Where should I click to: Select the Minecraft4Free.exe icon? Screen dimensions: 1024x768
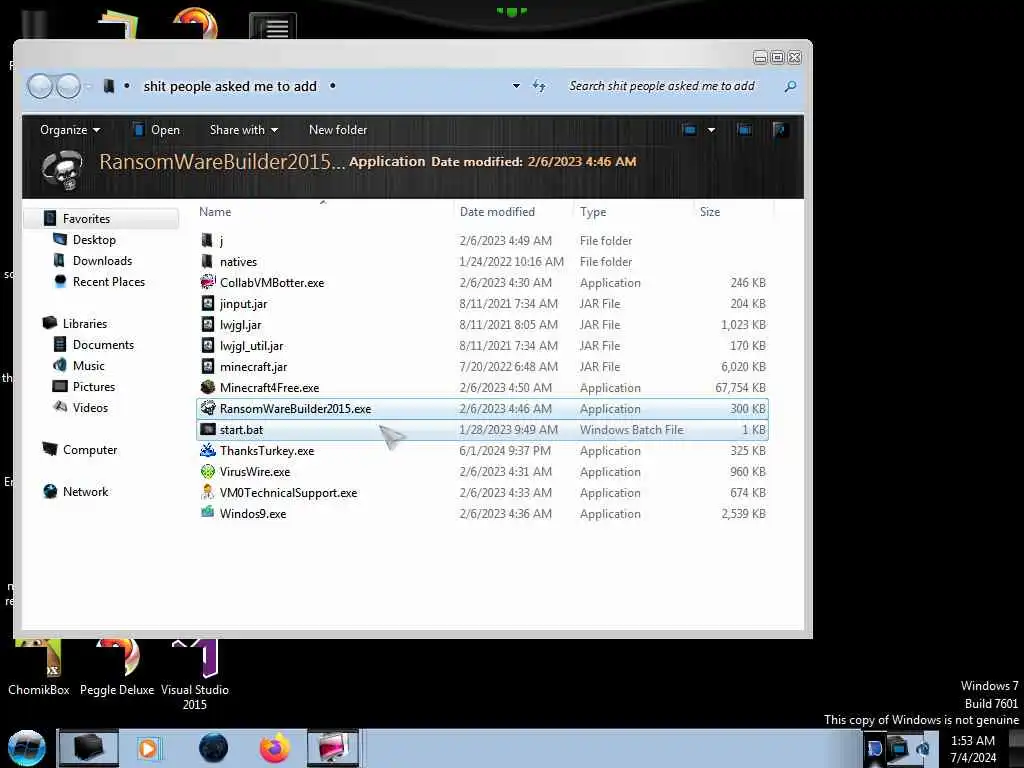click(208, 387)
